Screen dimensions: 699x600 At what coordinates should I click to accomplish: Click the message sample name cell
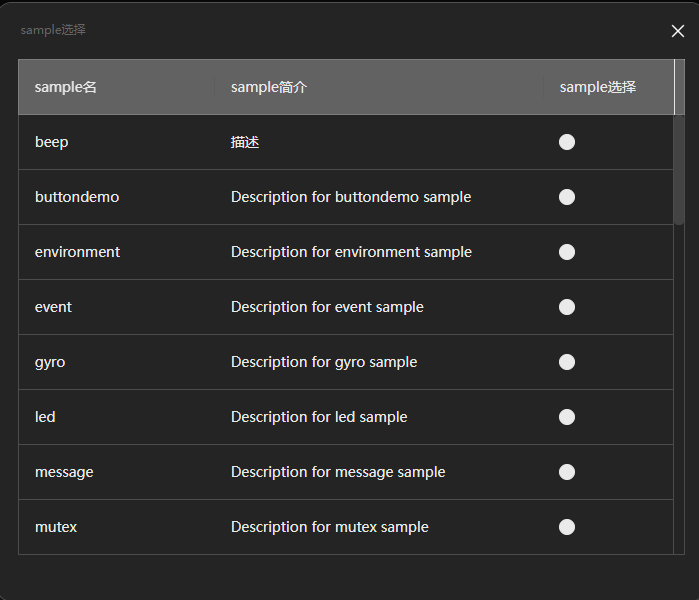[x=64, y=472]
